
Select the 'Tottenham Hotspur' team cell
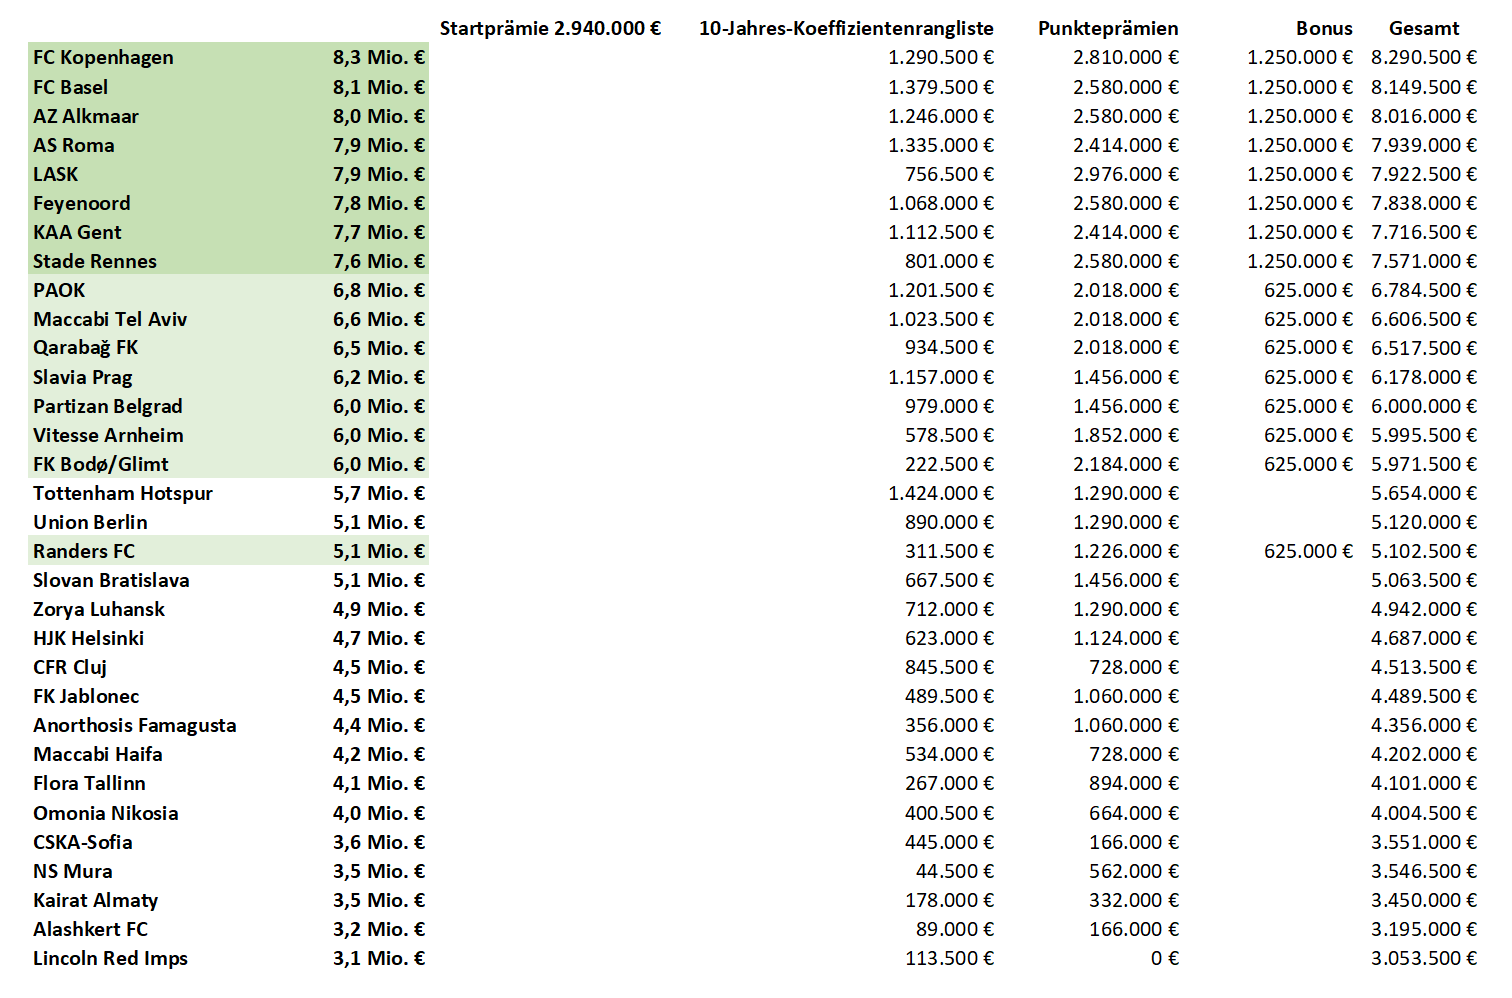click(122, 493)
